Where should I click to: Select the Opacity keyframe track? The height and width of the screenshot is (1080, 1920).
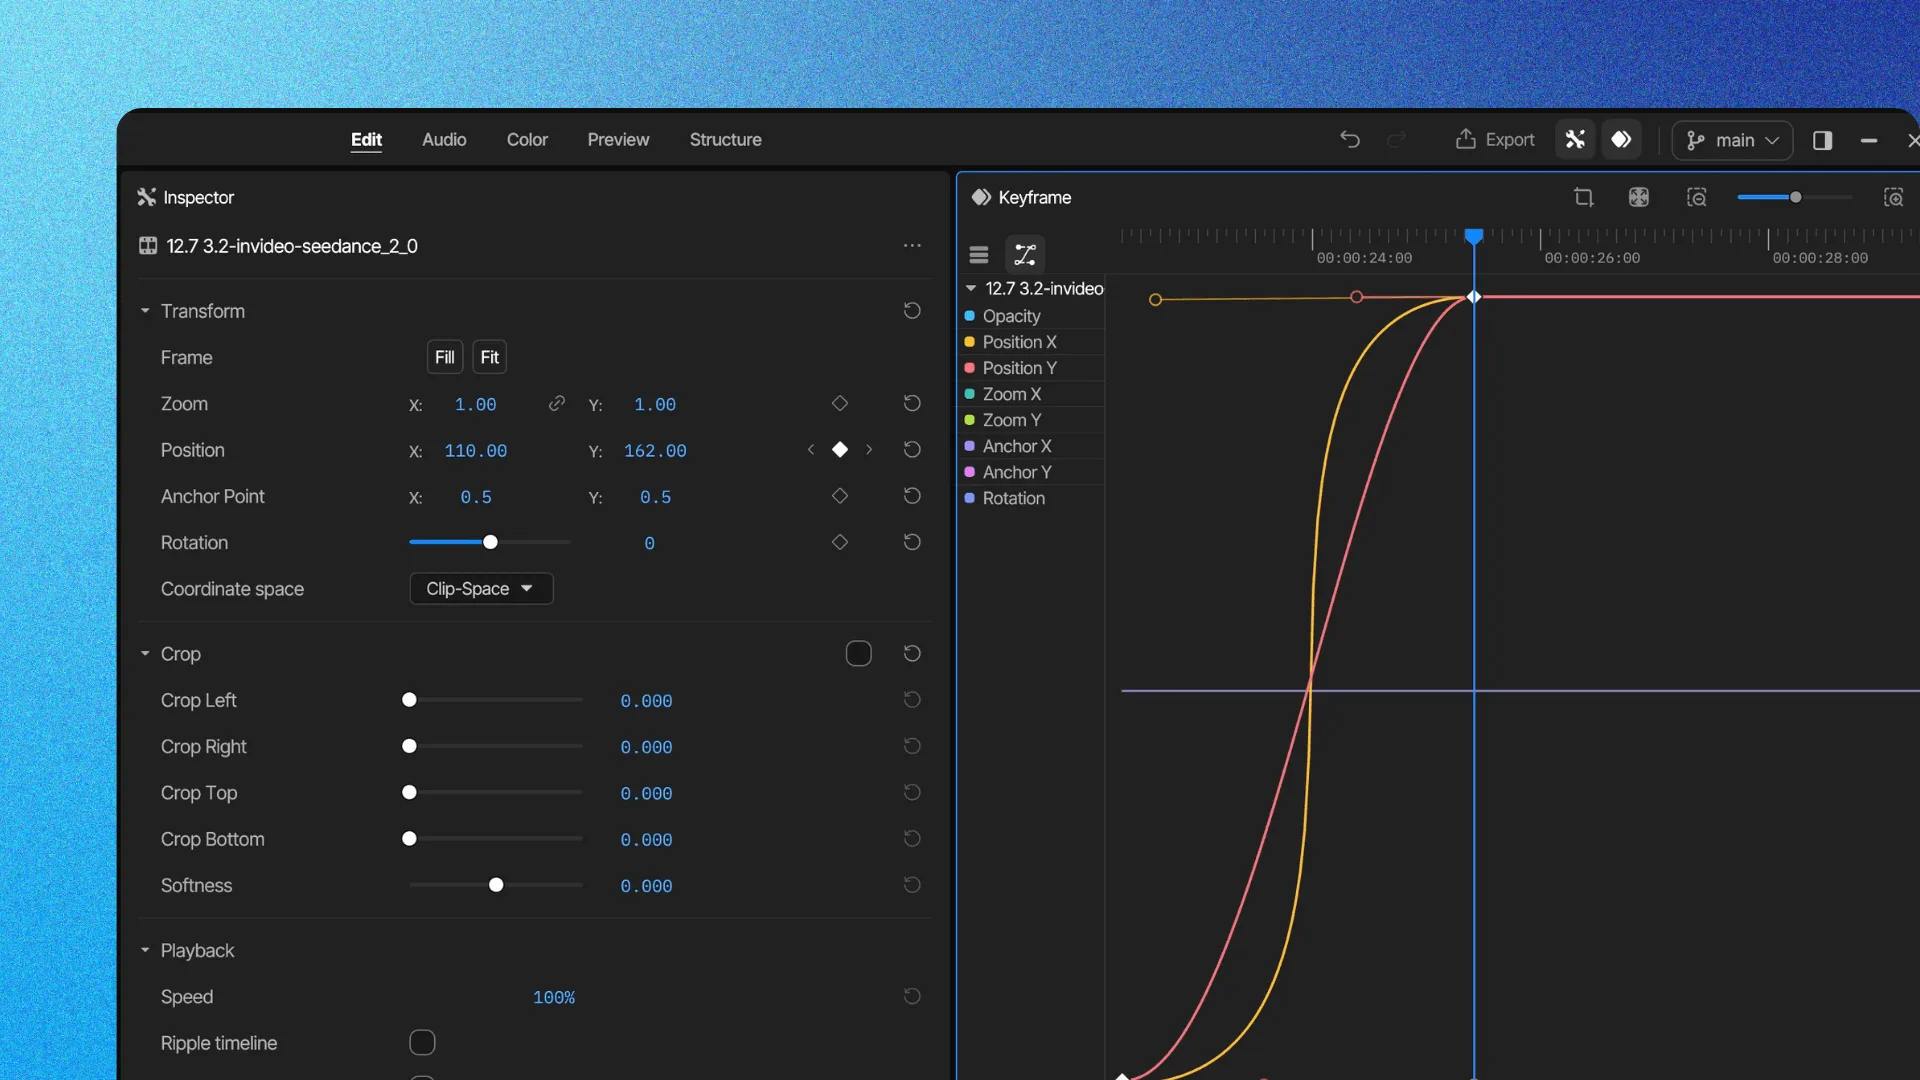1033,316
